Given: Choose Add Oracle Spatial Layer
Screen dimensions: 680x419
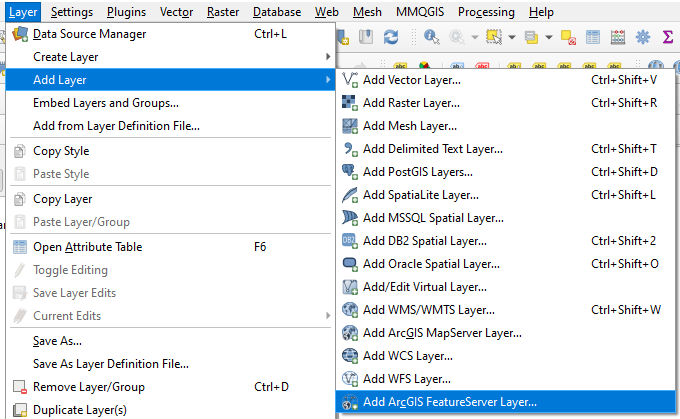Looking at the screenshot, I should [x=506, y=264].
